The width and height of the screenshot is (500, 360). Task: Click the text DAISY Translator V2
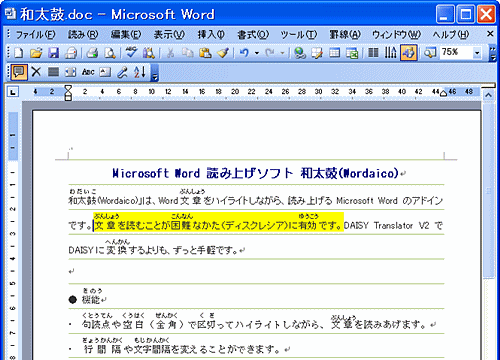point(387,226)
